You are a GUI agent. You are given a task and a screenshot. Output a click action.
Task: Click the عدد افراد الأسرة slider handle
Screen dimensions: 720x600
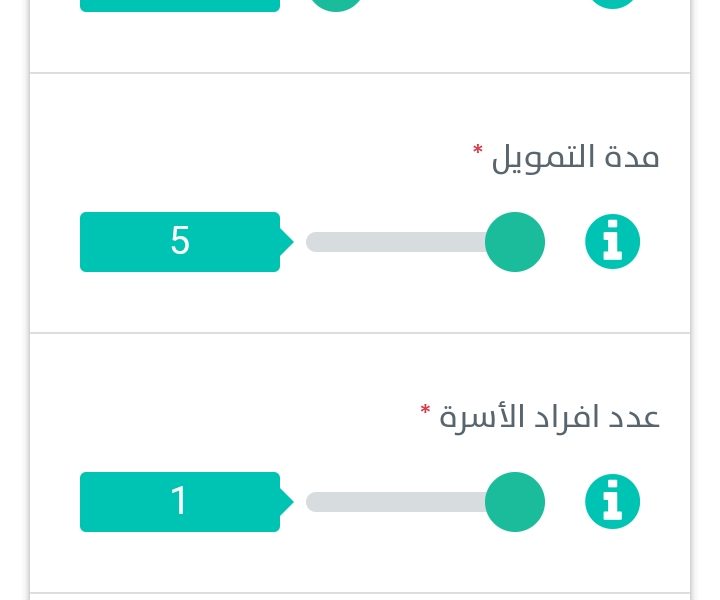pyautogui.click(x=515, y=502)
